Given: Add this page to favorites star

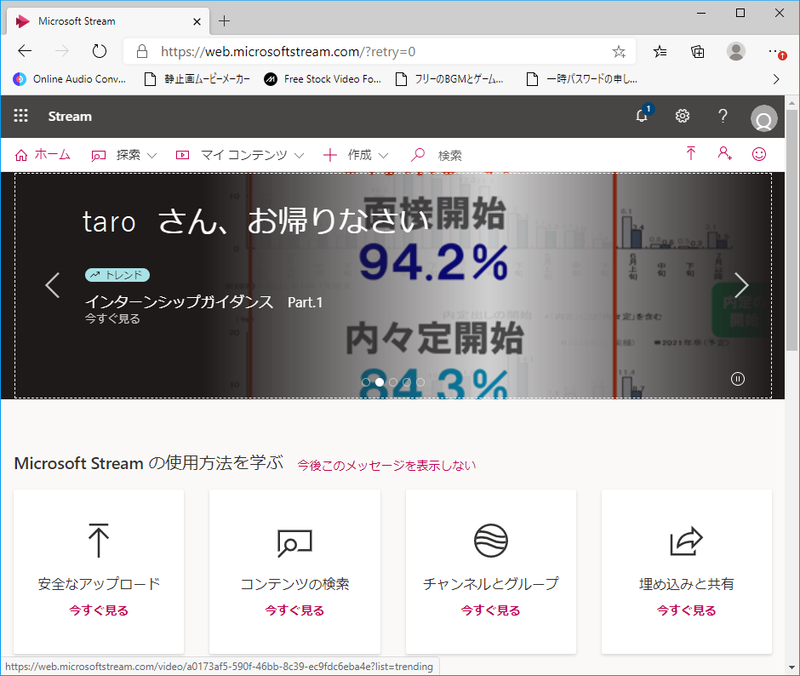Looking at the screenshot, I should tap(619, 52).
